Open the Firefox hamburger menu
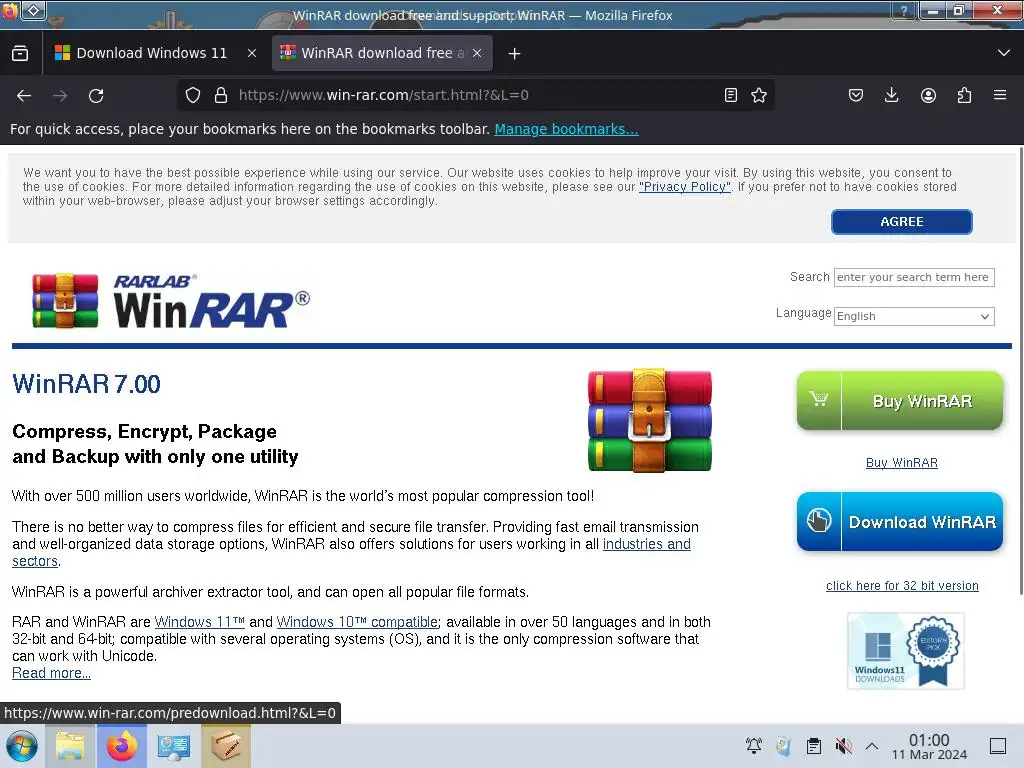The image size is (1024, 768). pyautogui.click(x=1000, y=95)
